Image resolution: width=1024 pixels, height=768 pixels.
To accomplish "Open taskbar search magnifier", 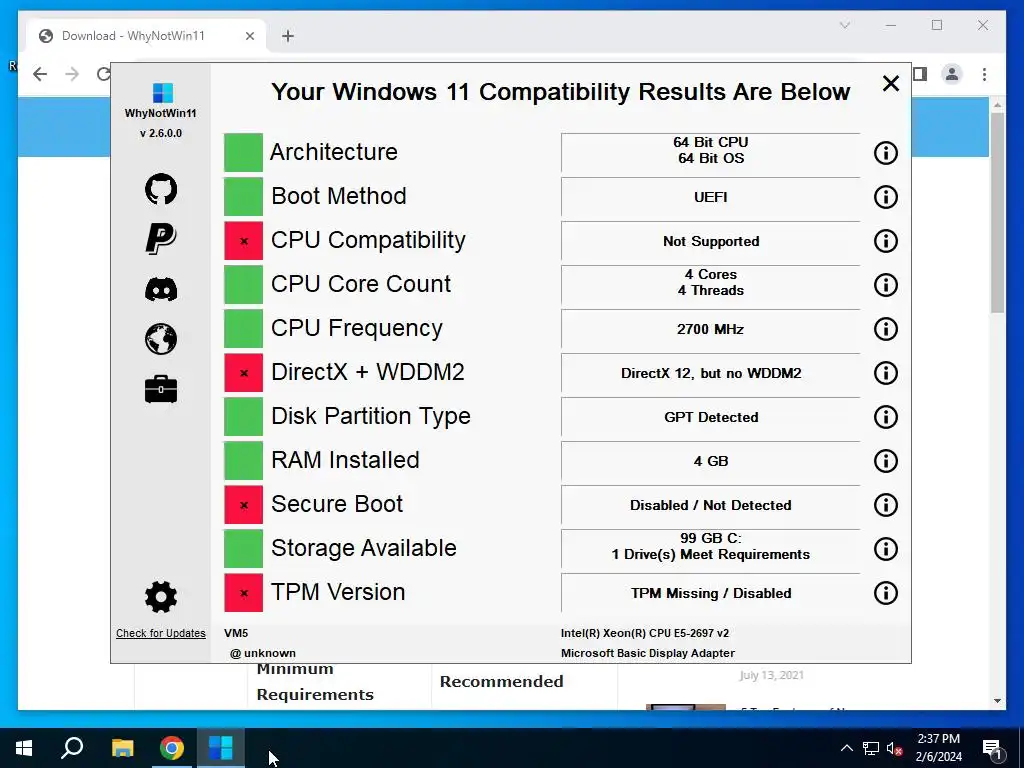I will coord(72,748).
